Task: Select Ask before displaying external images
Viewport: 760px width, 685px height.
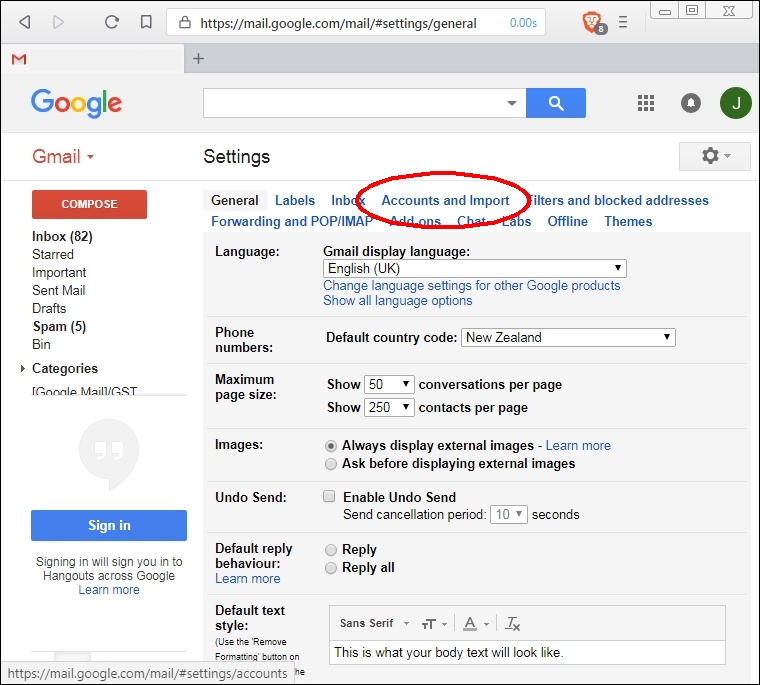Action: click(x=331, y=464)
